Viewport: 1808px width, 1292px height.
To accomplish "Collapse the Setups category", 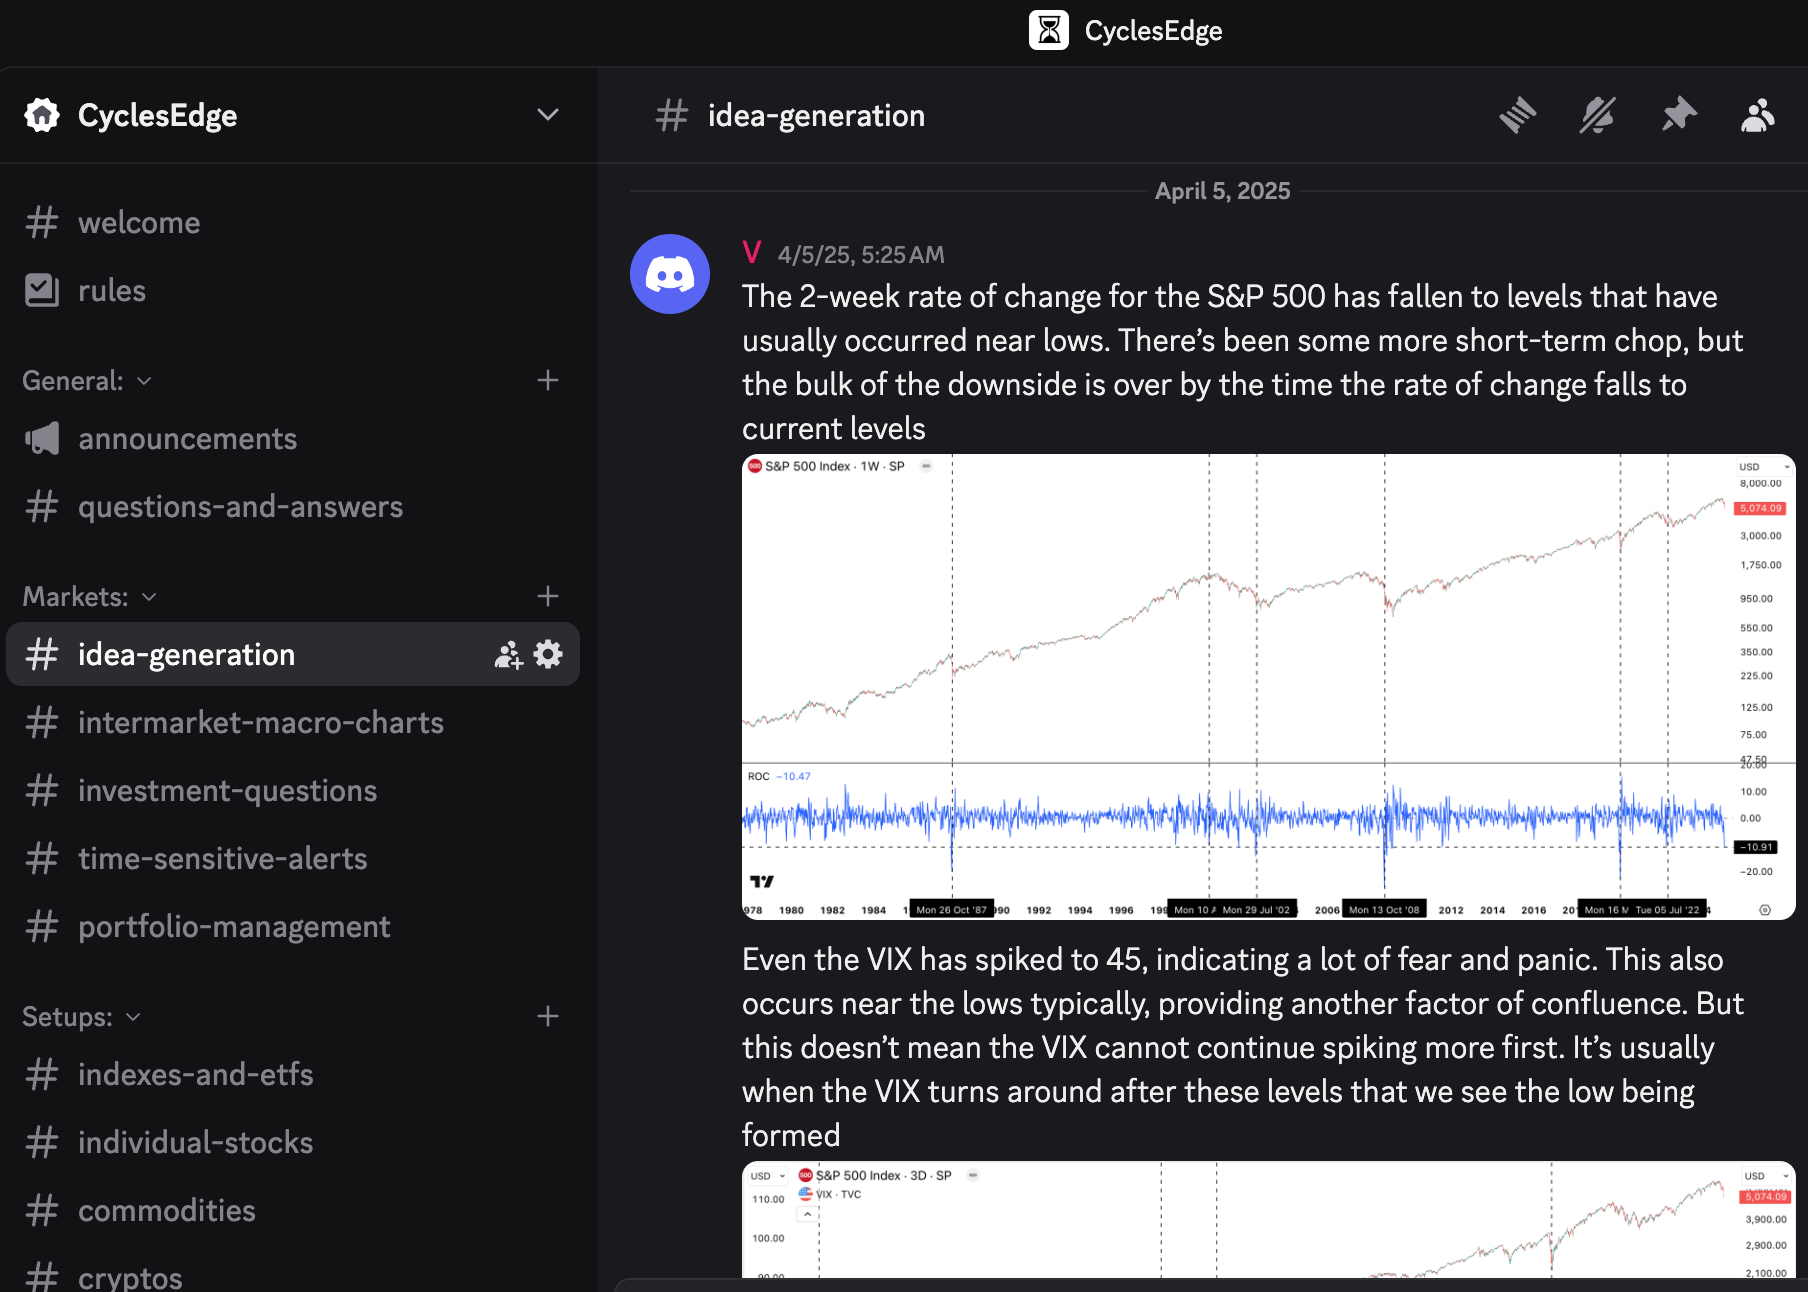I will 81,1017.
